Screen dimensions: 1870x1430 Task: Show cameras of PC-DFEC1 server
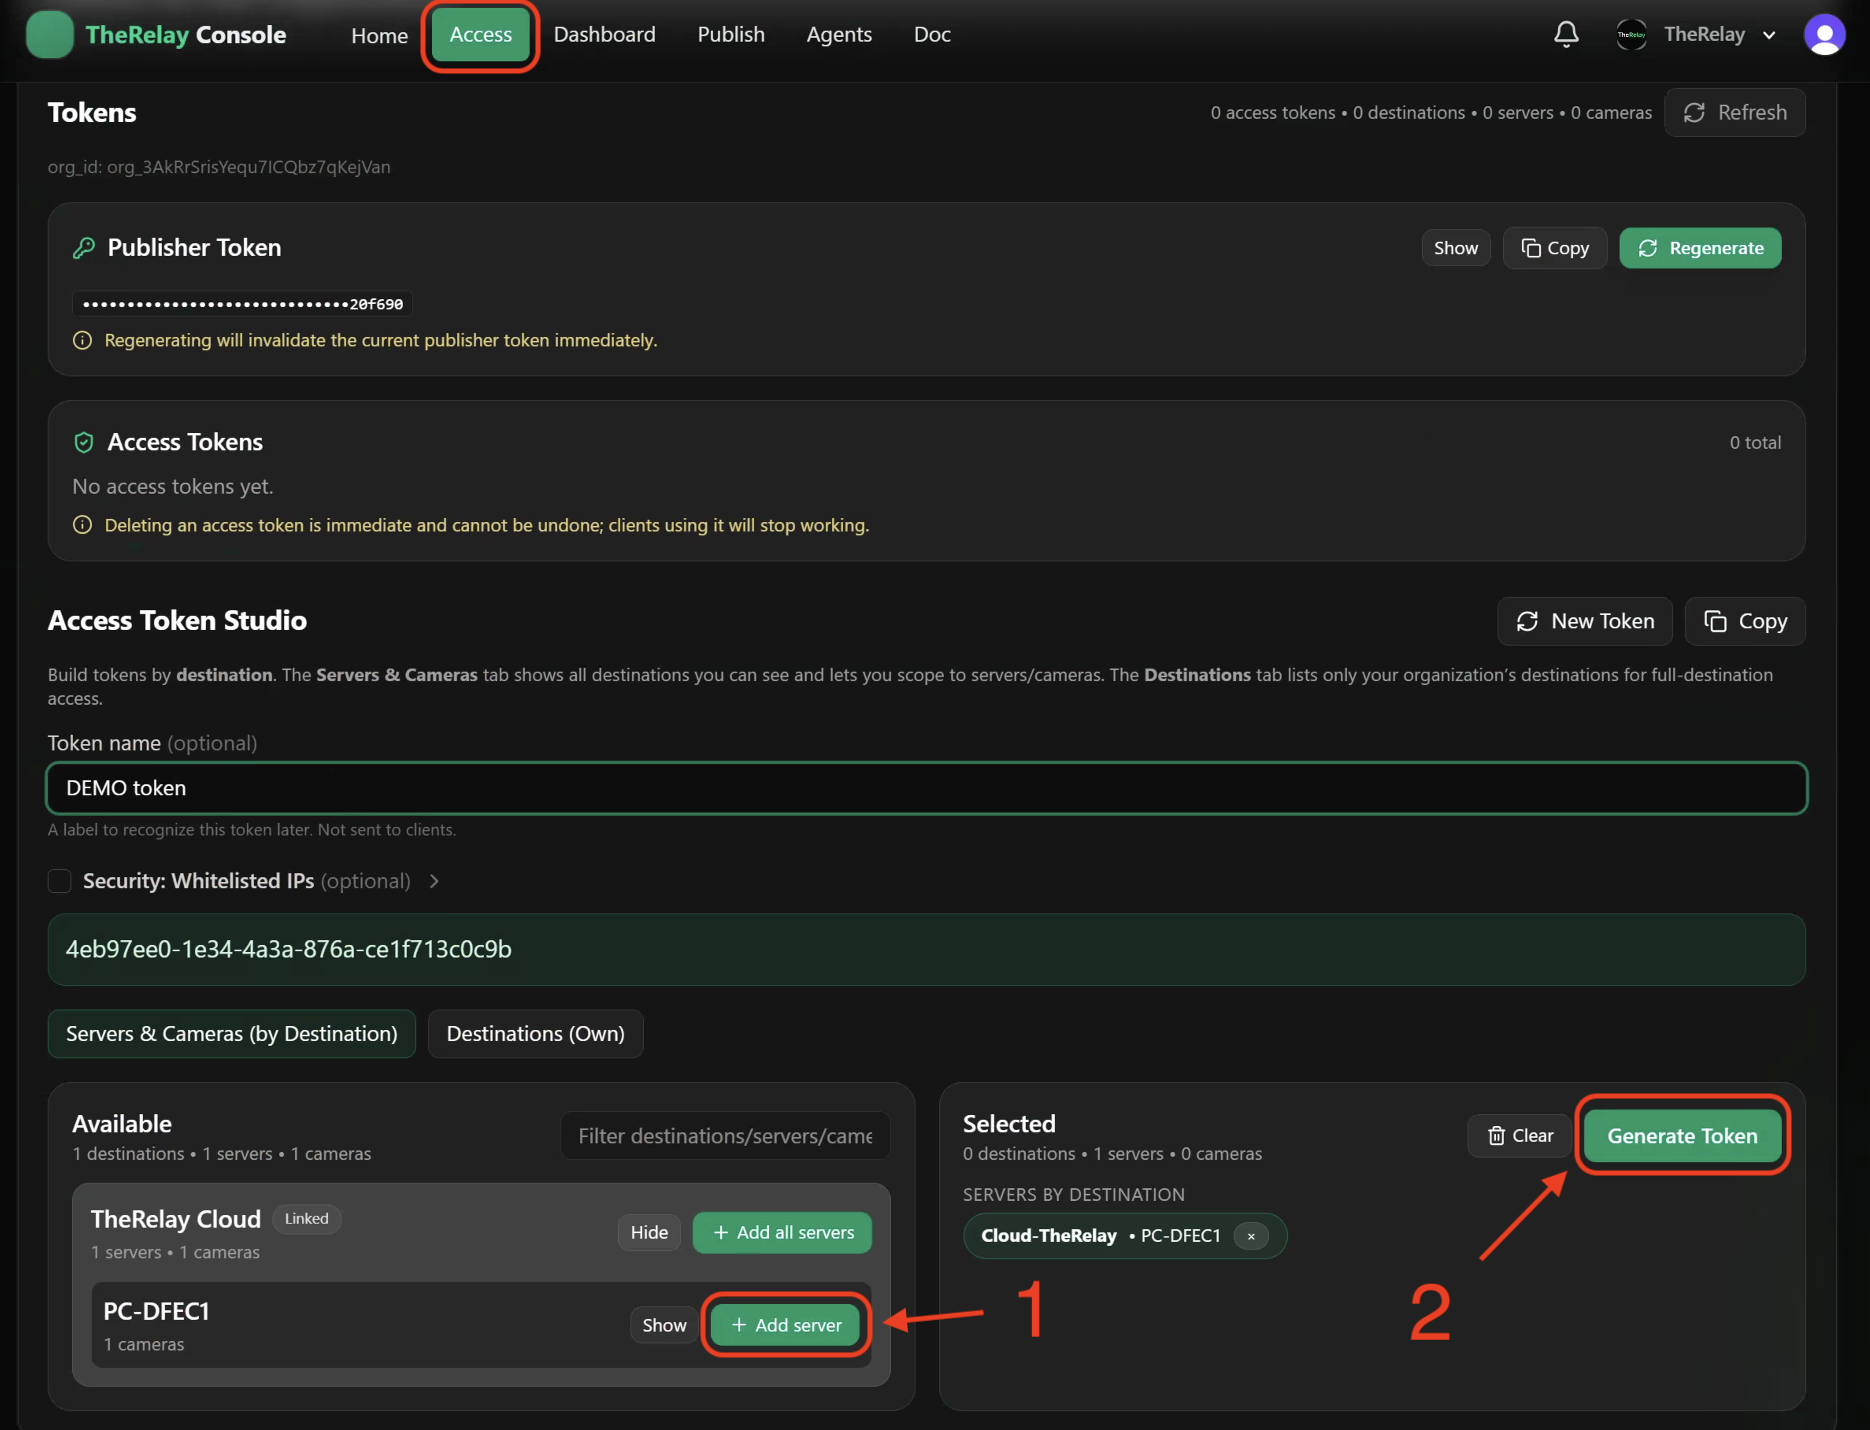click(x=664, y=1325)
